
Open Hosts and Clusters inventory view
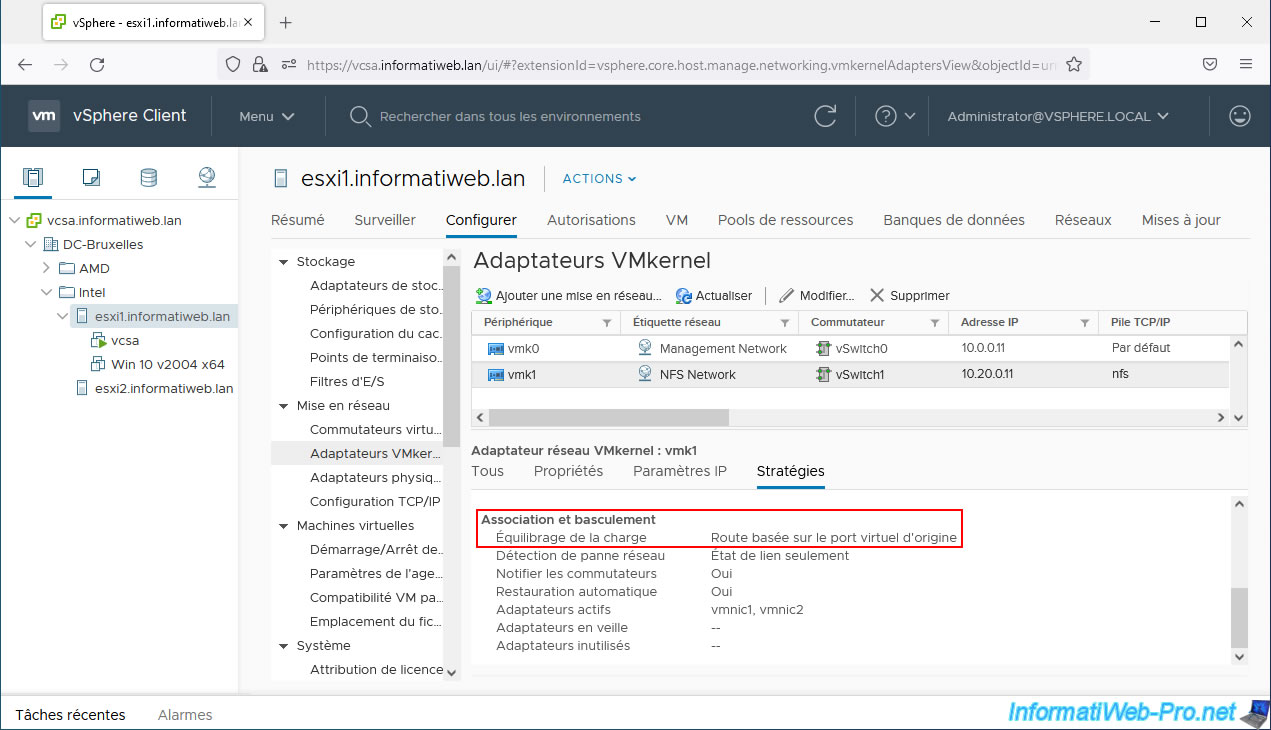click(33, 178)
